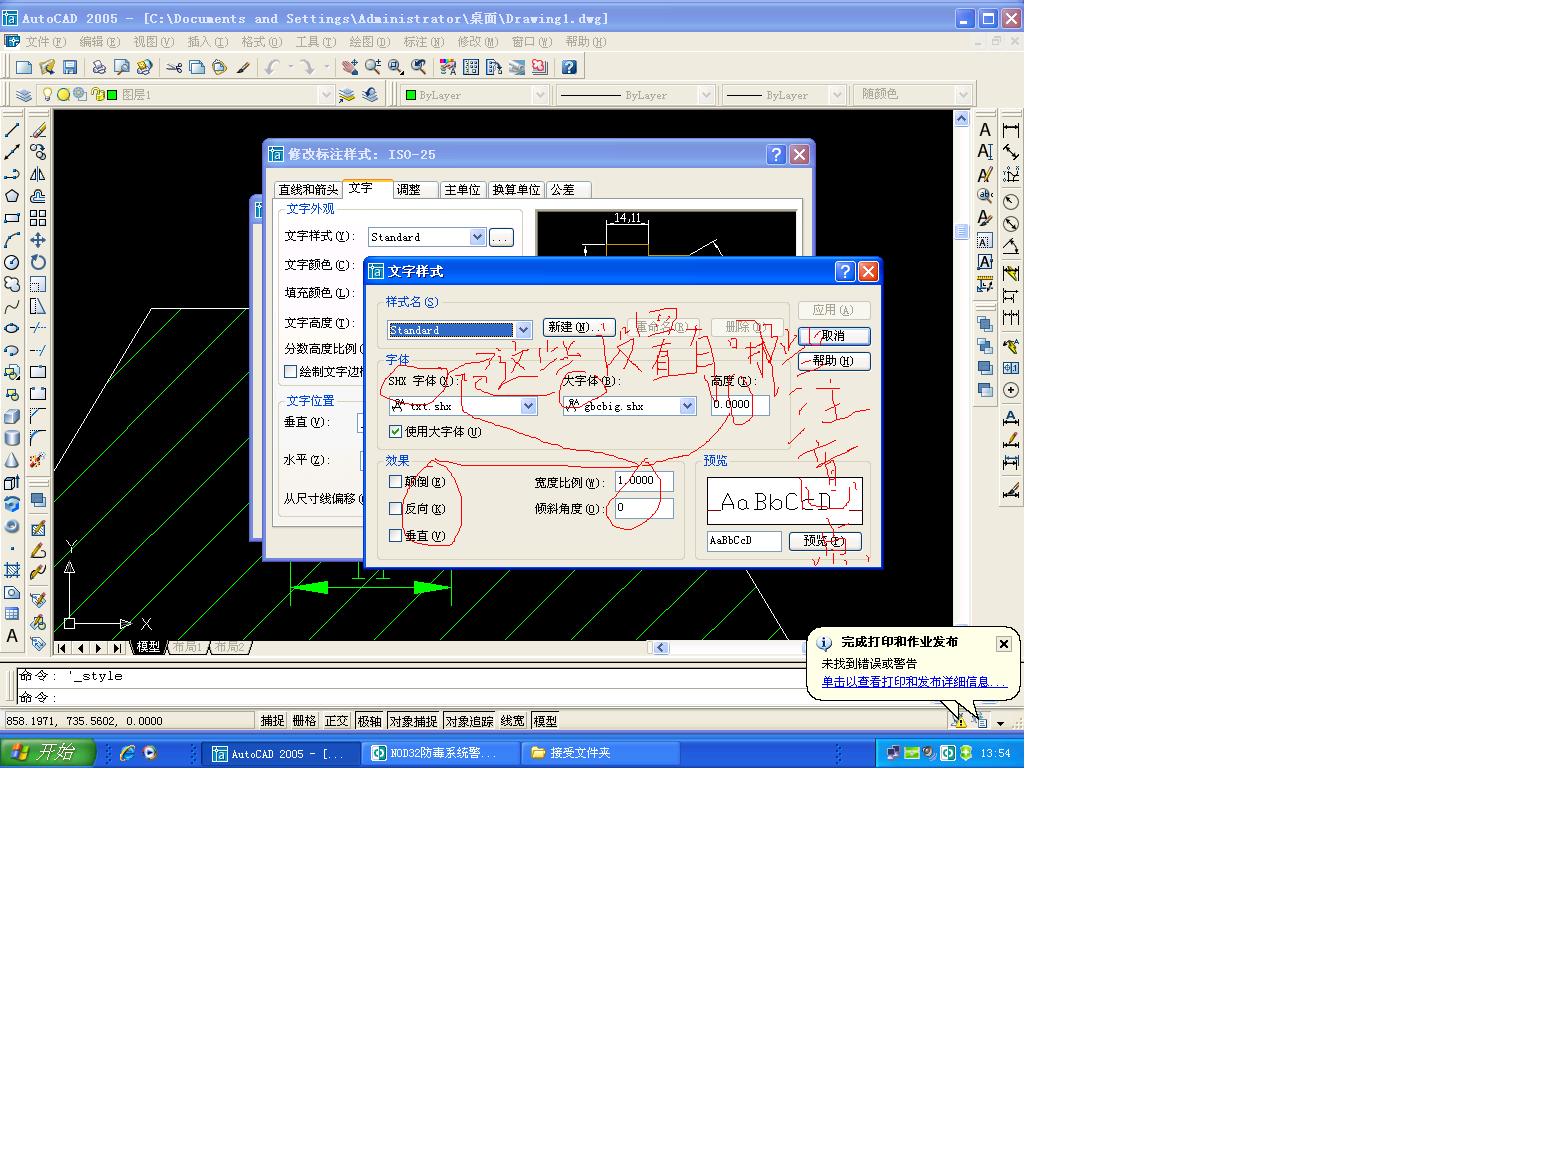Toggle 线宽 lineweight display in status bar

coord(513,721)
